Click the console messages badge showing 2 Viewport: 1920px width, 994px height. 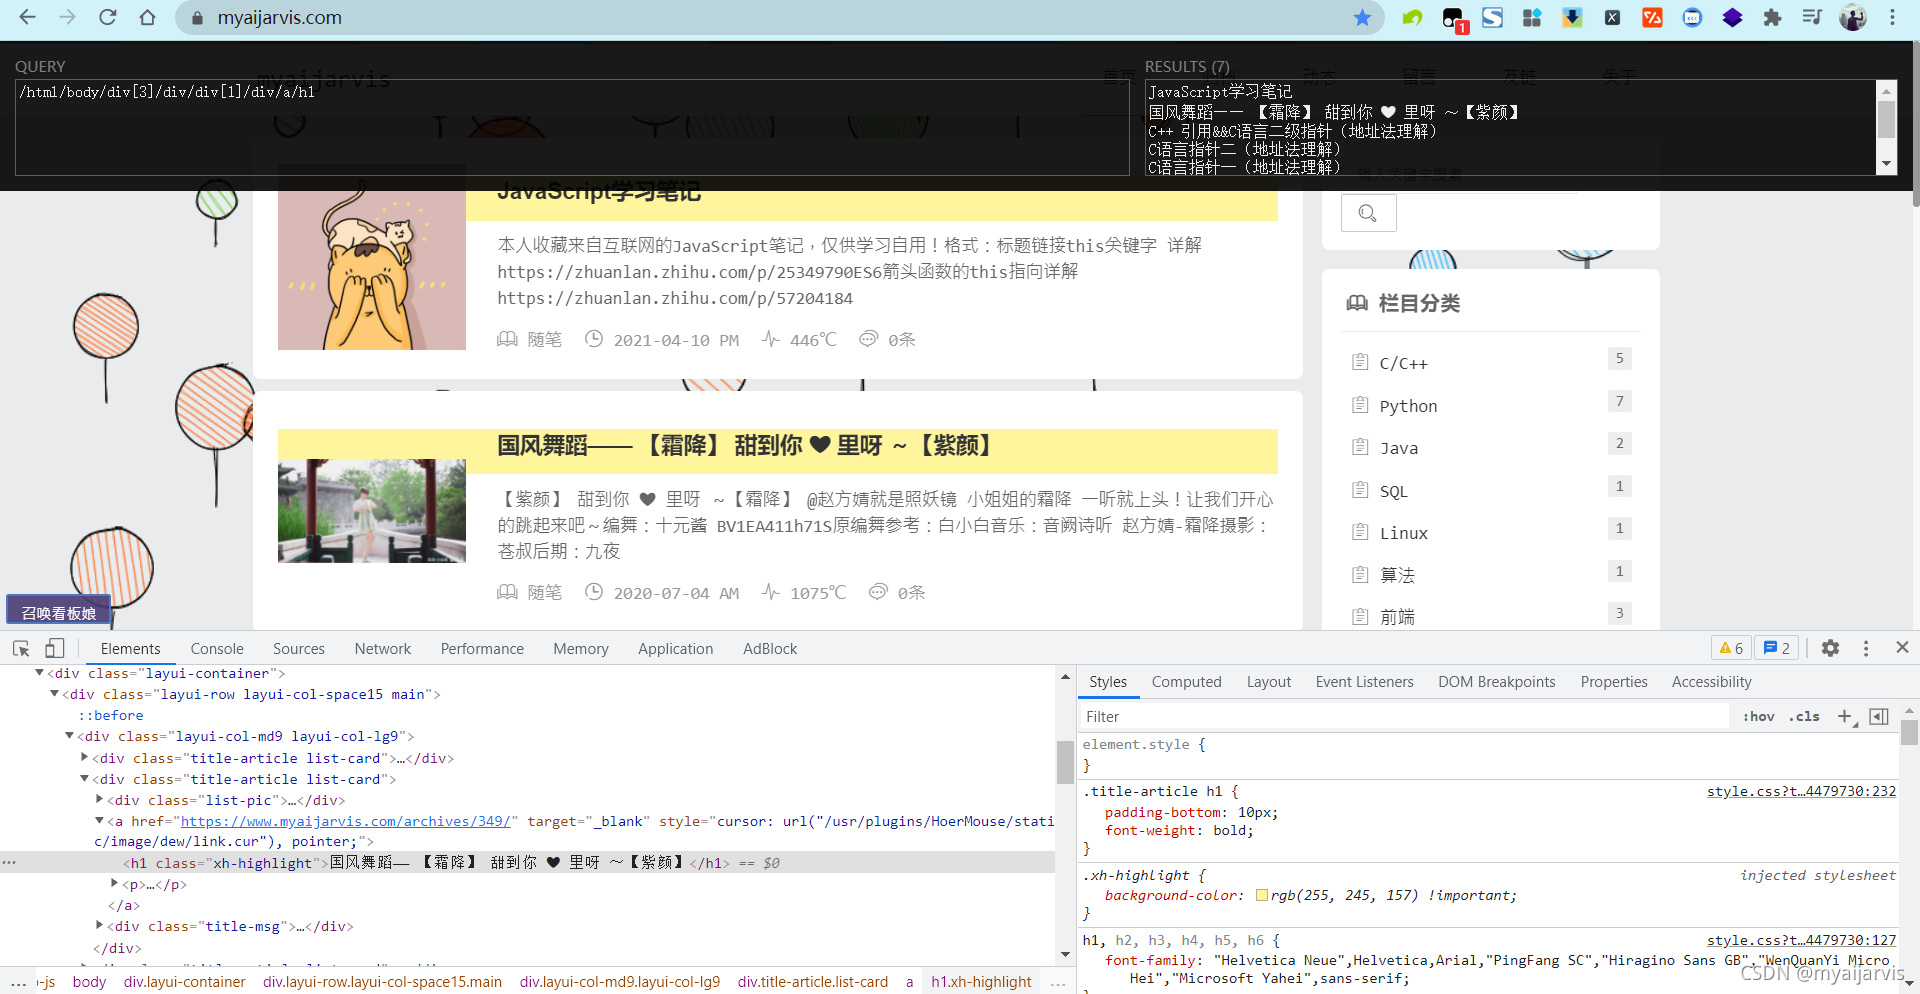tap(1776, 648)
